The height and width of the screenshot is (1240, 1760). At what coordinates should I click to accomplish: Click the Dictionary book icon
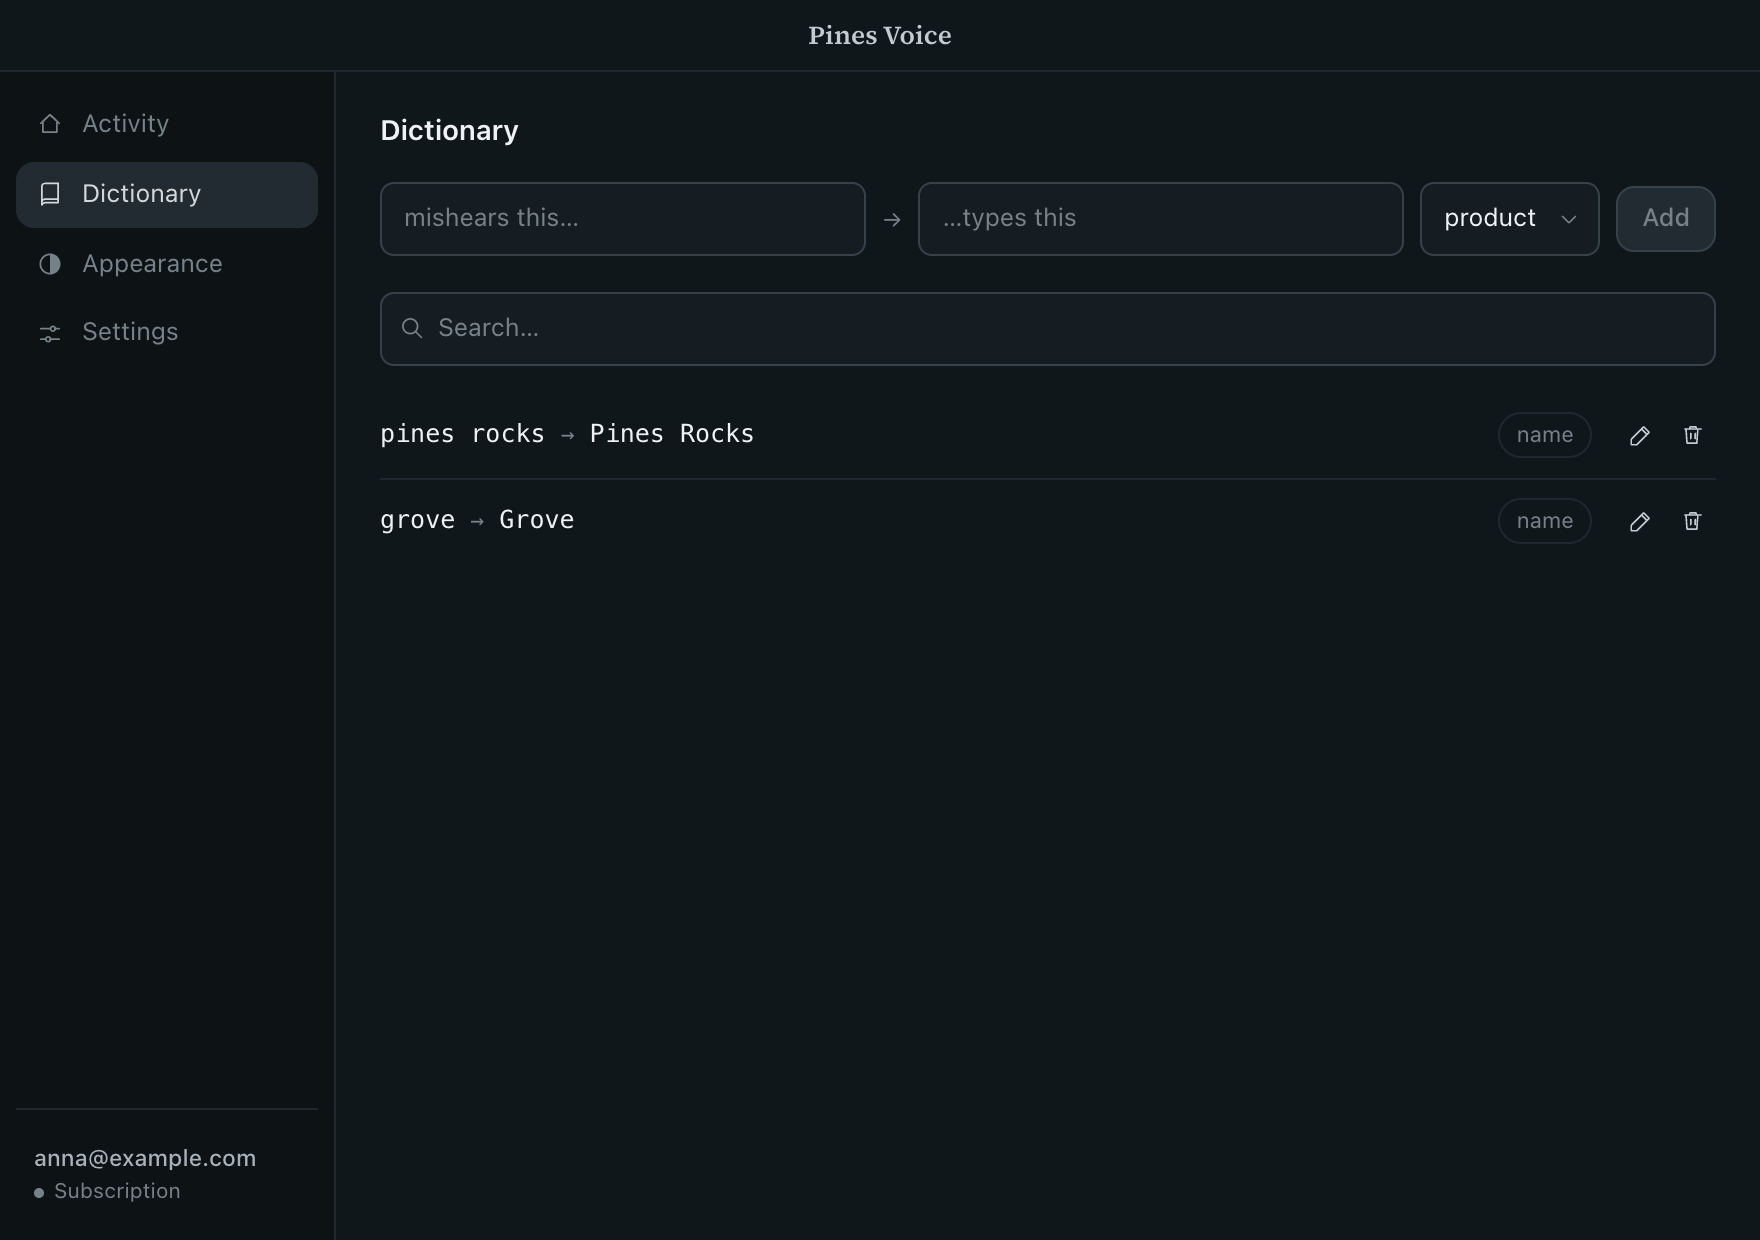pos(50,194)
